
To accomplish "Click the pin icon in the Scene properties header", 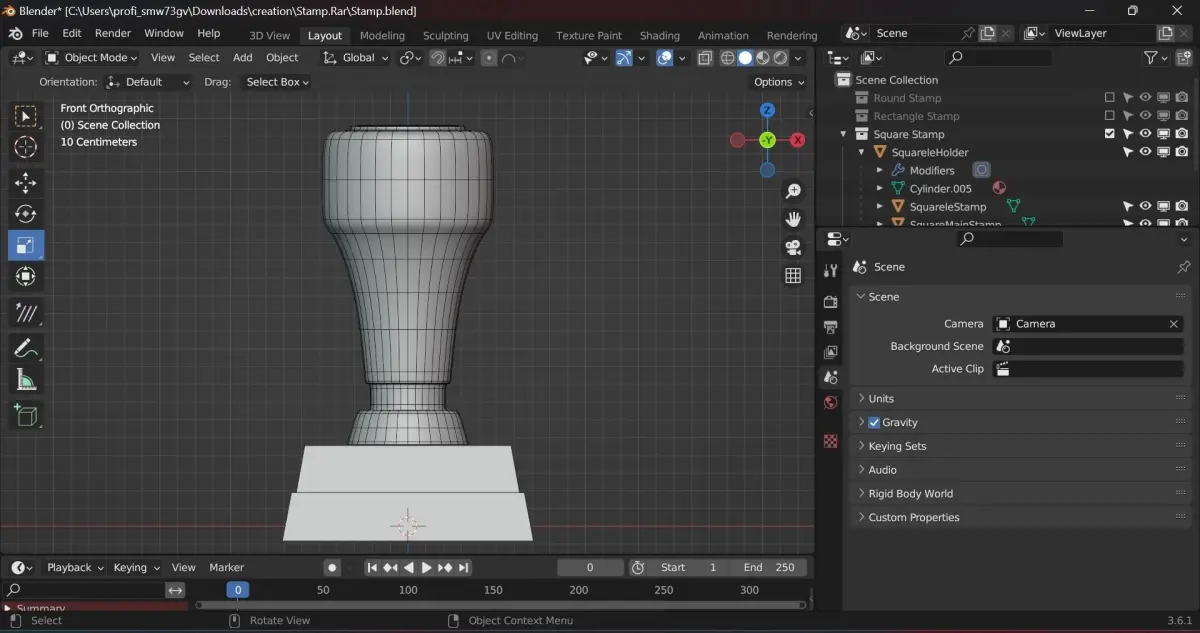I will 1184,267.
